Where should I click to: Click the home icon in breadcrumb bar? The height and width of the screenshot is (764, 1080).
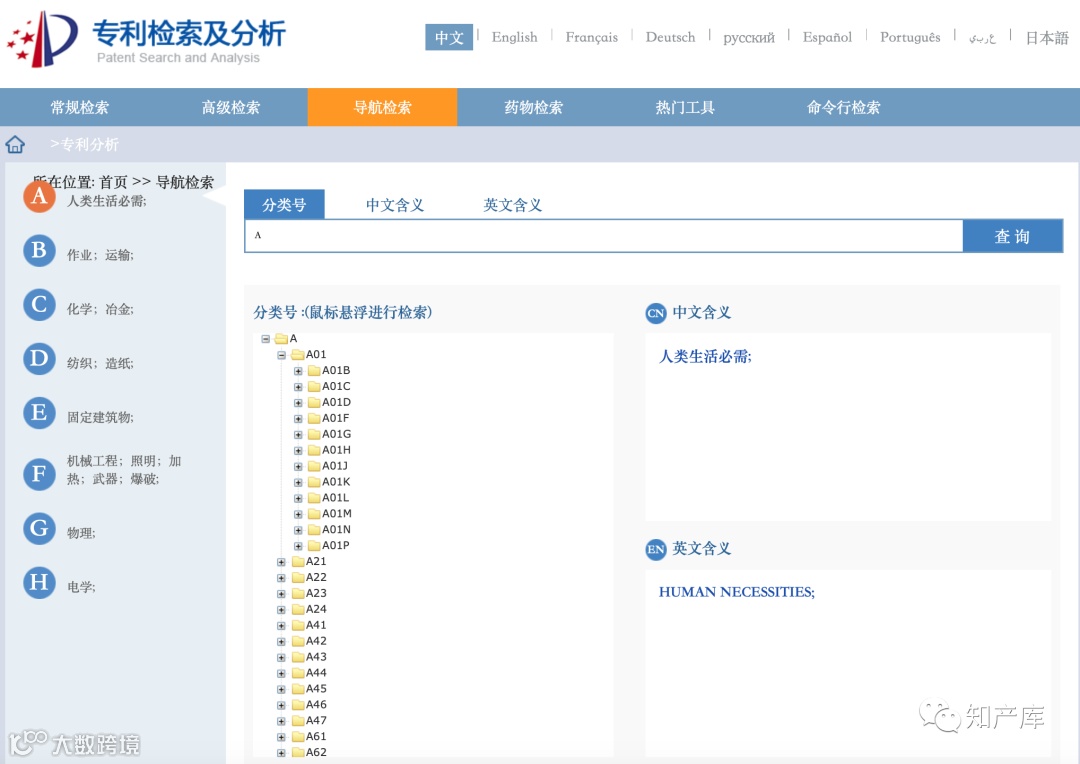click(x=15, y=144)
